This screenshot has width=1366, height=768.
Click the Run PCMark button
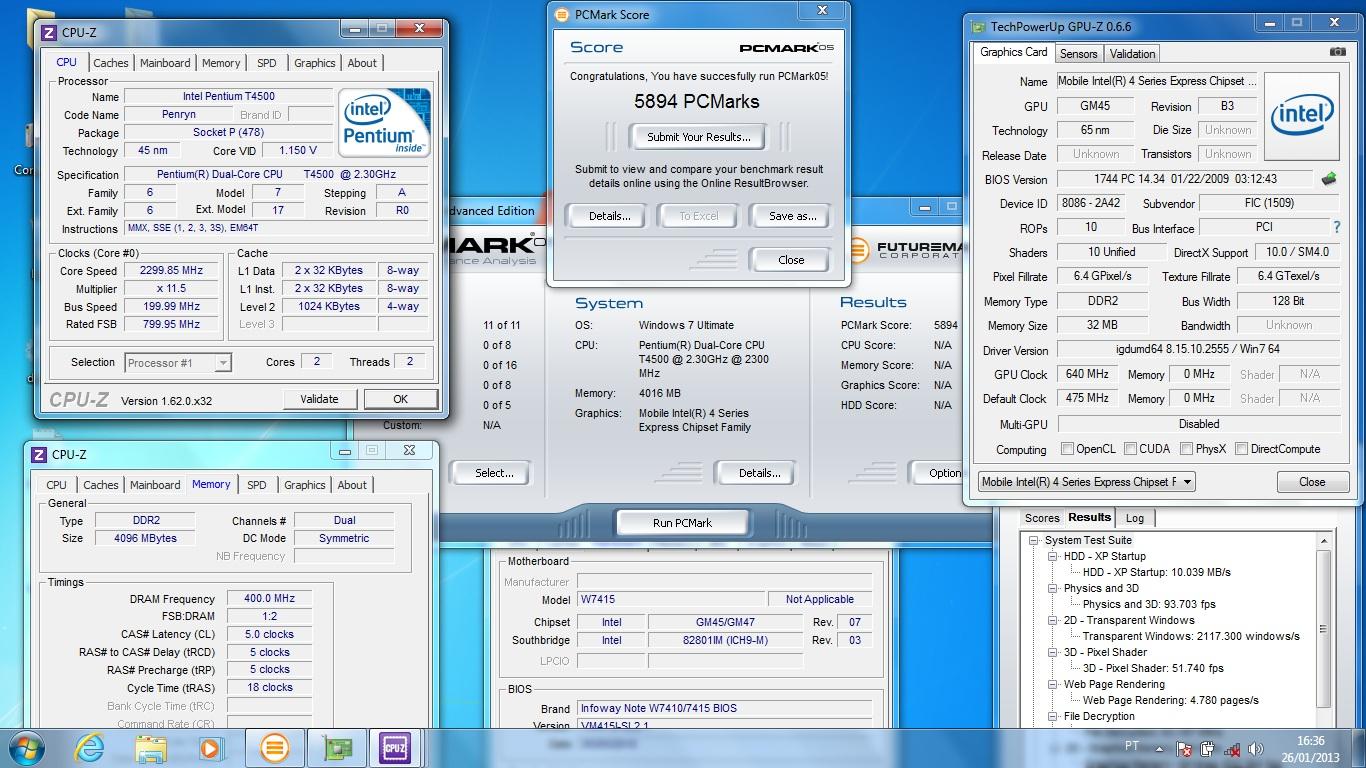pos(682,523)
